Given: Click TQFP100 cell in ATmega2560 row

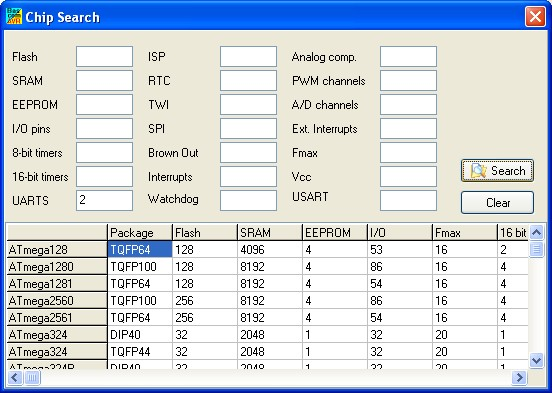Looking at the screenshot, I should 140,300.
